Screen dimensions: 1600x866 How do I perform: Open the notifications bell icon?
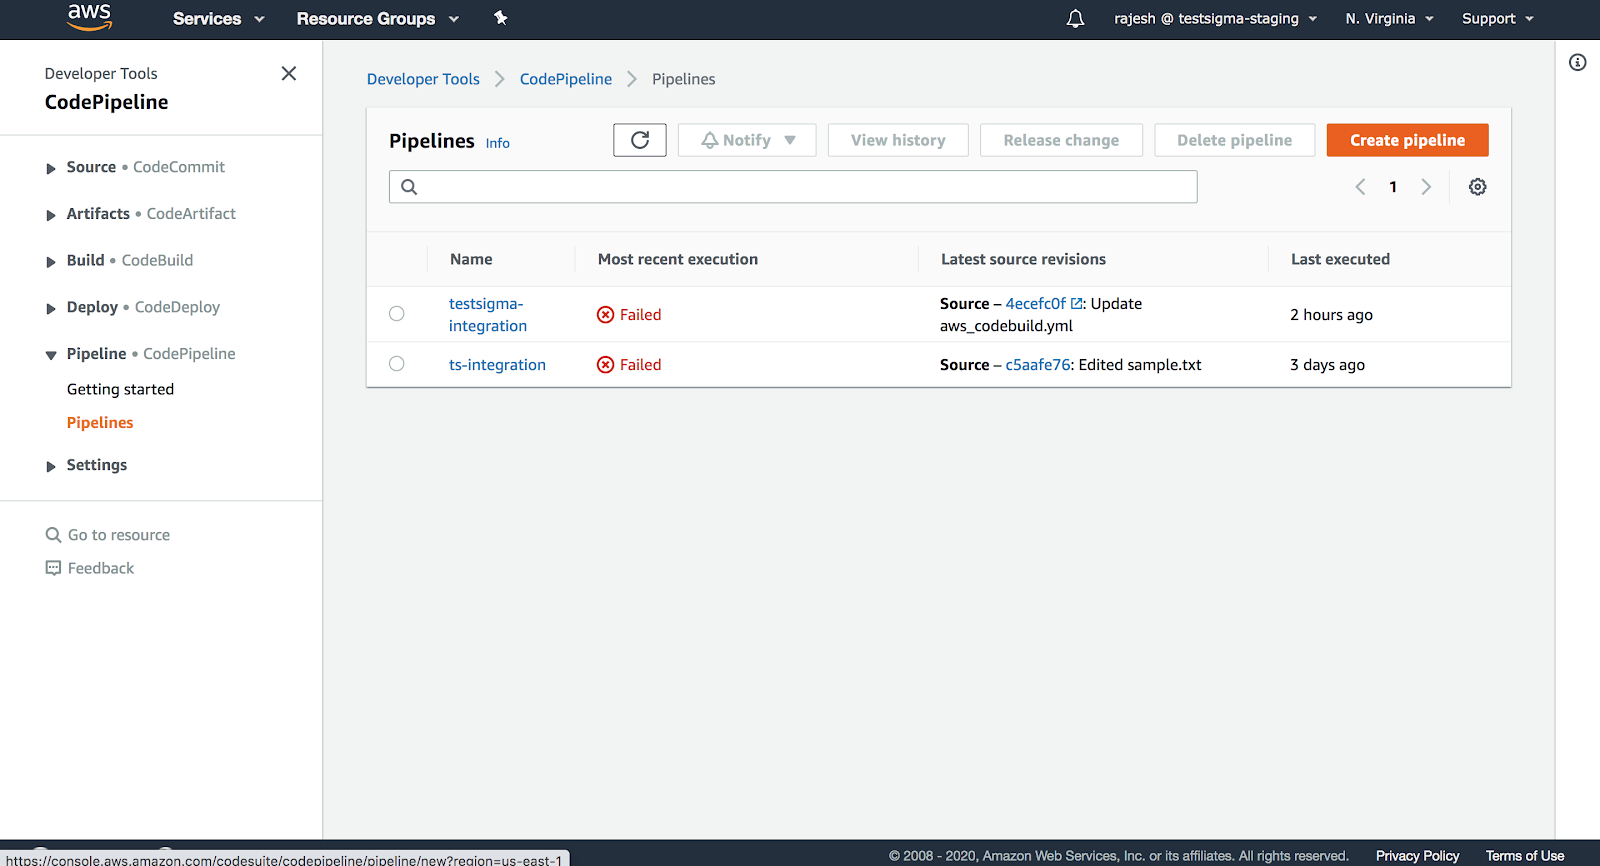tap(1075, 18)
